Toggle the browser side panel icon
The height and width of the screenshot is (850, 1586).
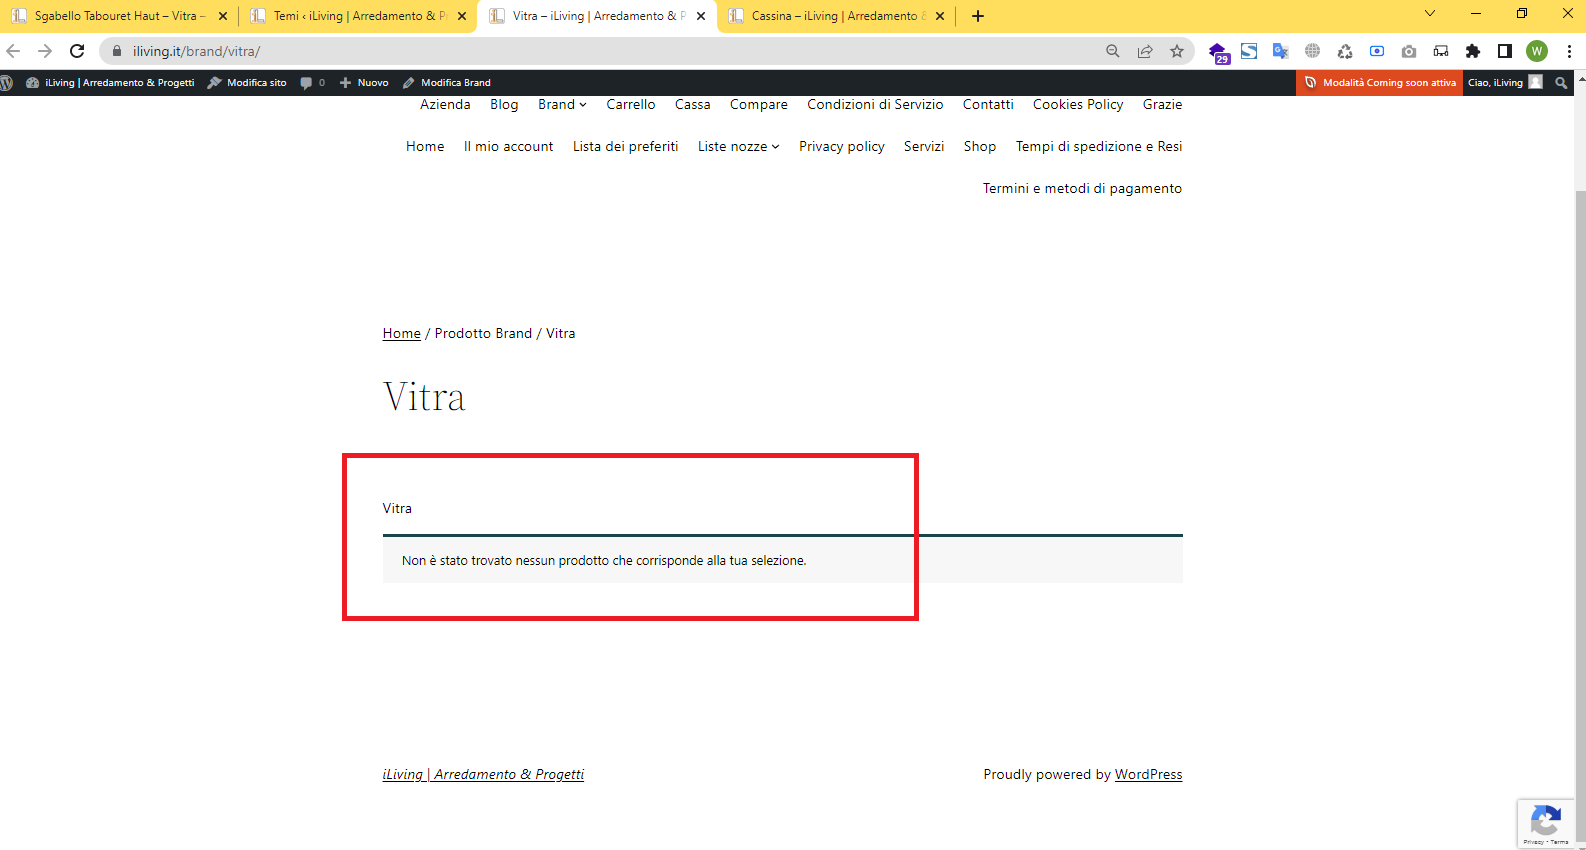1505,51
